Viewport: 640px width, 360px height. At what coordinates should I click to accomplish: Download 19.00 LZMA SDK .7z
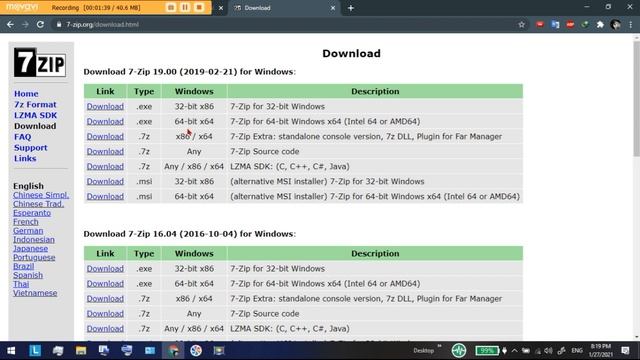coord(105,167)
